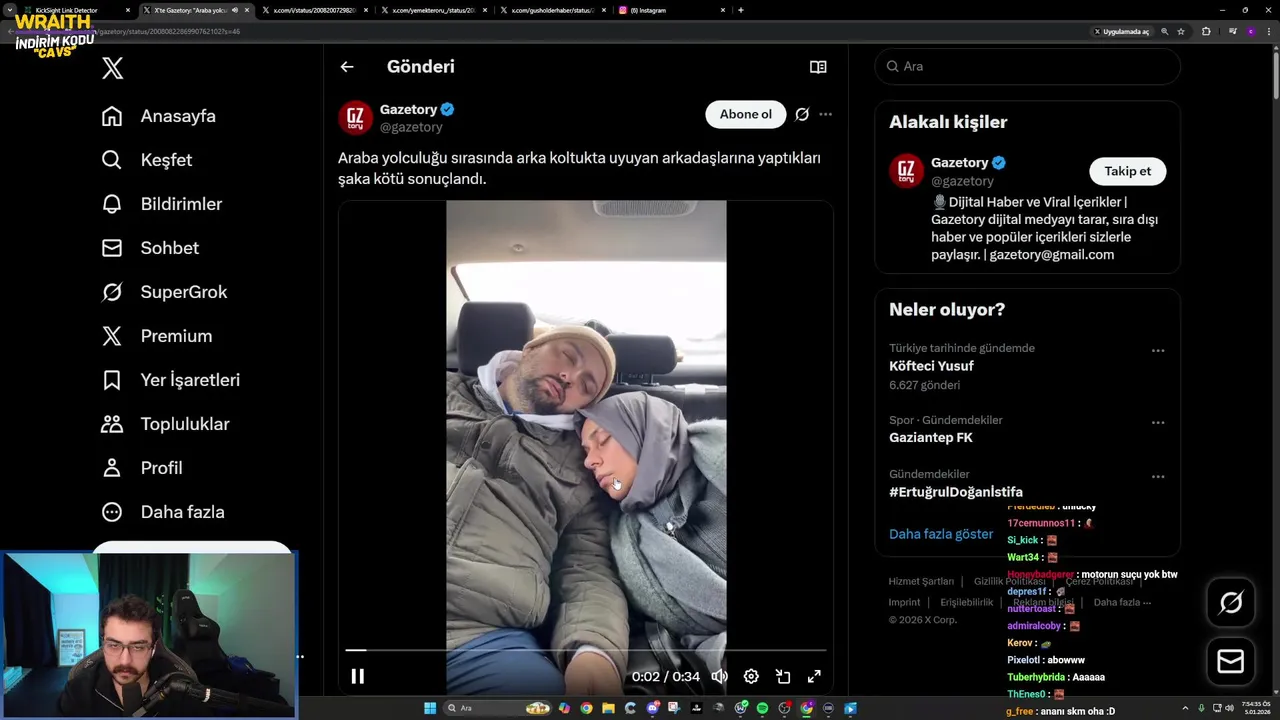Click the Abone ol button
1280x720 pixels.
[x=746, y=114]
